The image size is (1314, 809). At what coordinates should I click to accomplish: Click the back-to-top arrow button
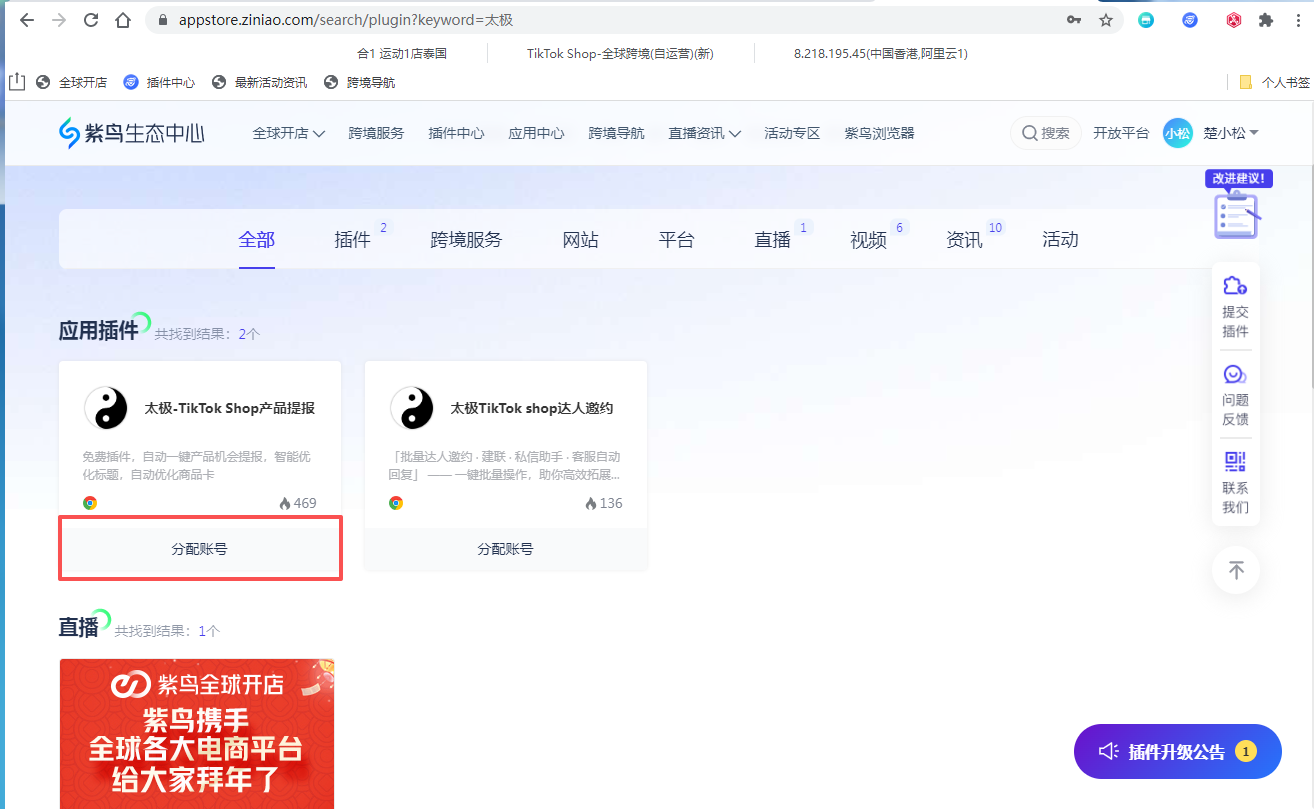[1236, 570]
